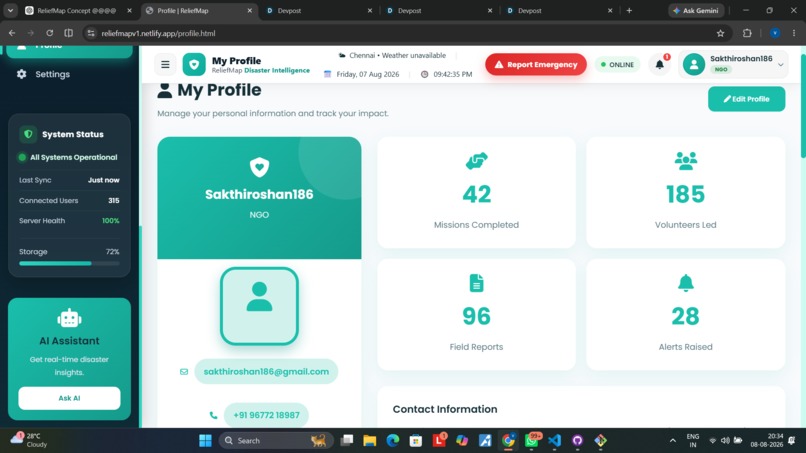Open the notifications bell in the header
The width and height of the screenshot is (806, 453).
[x=660, y=64]
